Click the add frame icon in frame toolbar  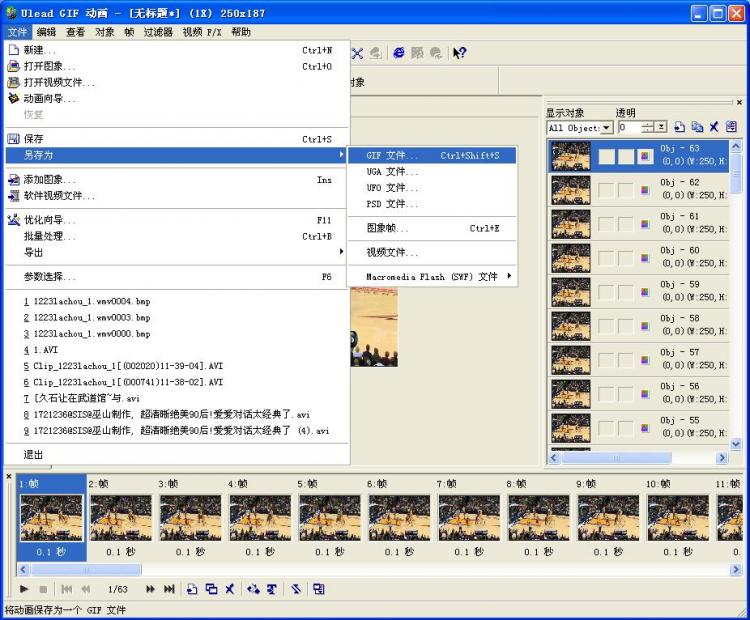point(192,589)
